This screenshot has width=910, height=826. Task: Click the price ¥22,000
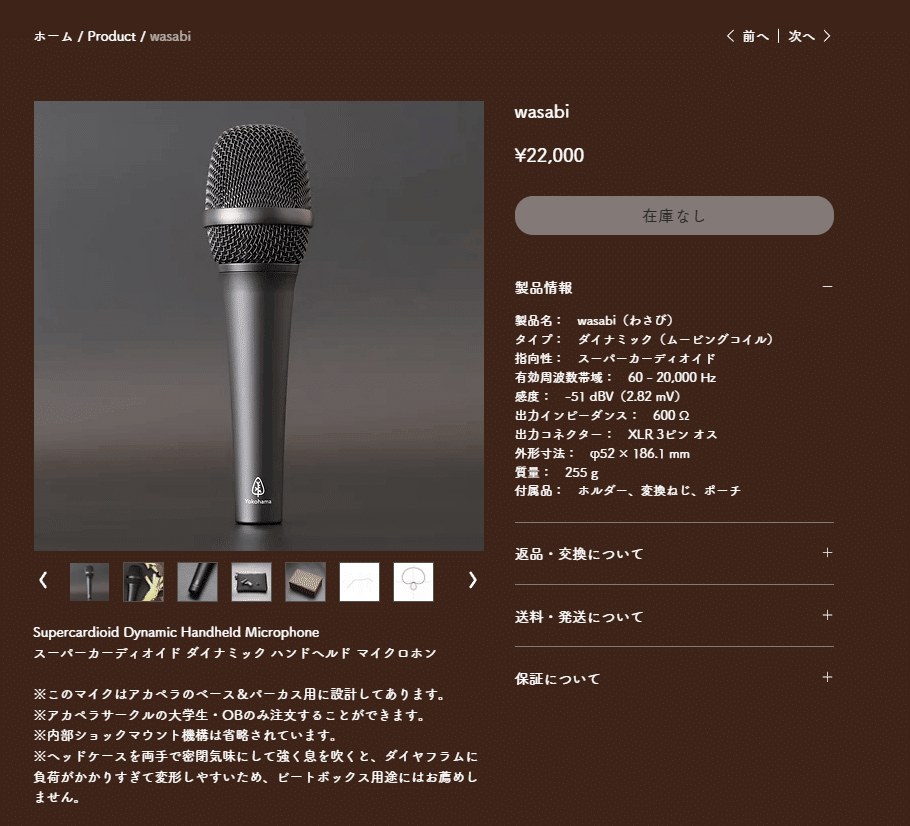[549, 155]
